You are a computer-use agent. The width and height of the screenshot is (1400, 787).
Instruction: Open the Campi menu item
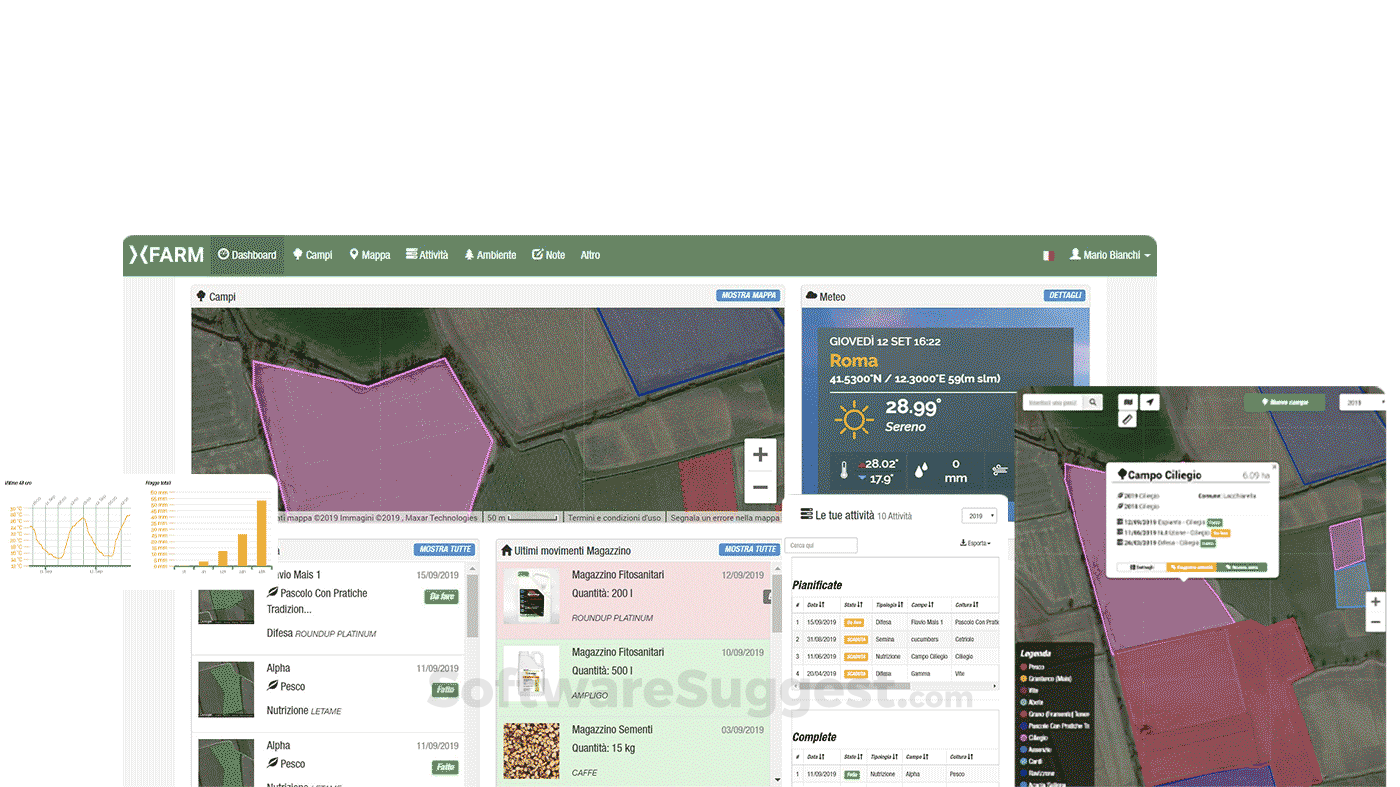312,255
